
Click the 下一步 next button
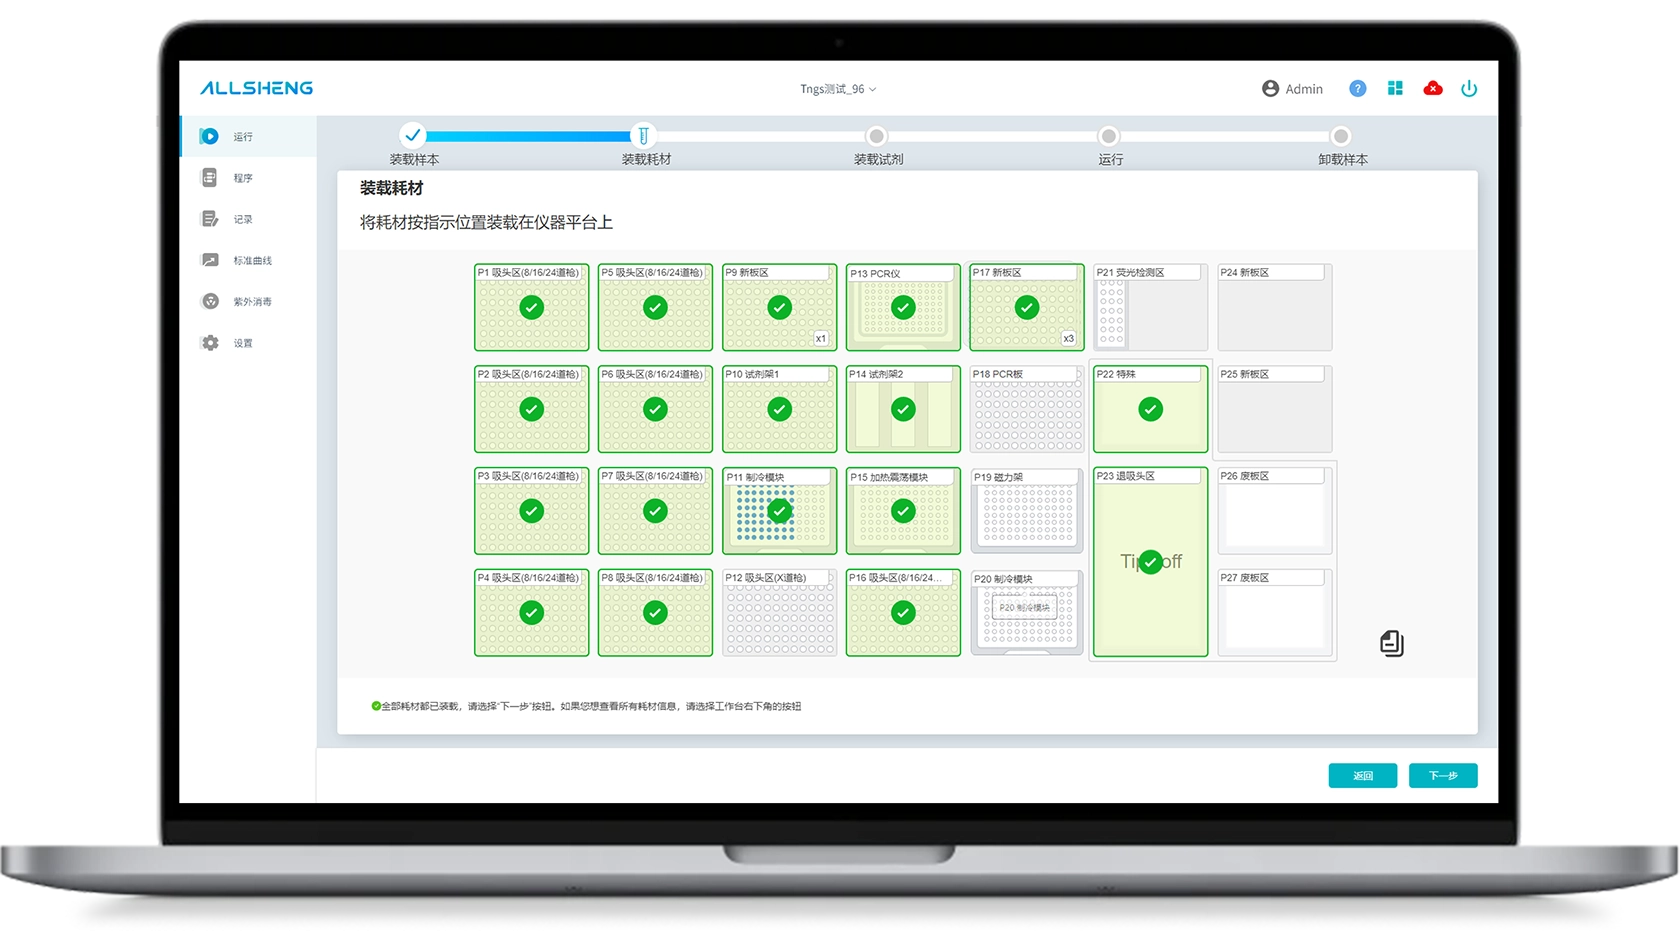tap(1442, 776)
